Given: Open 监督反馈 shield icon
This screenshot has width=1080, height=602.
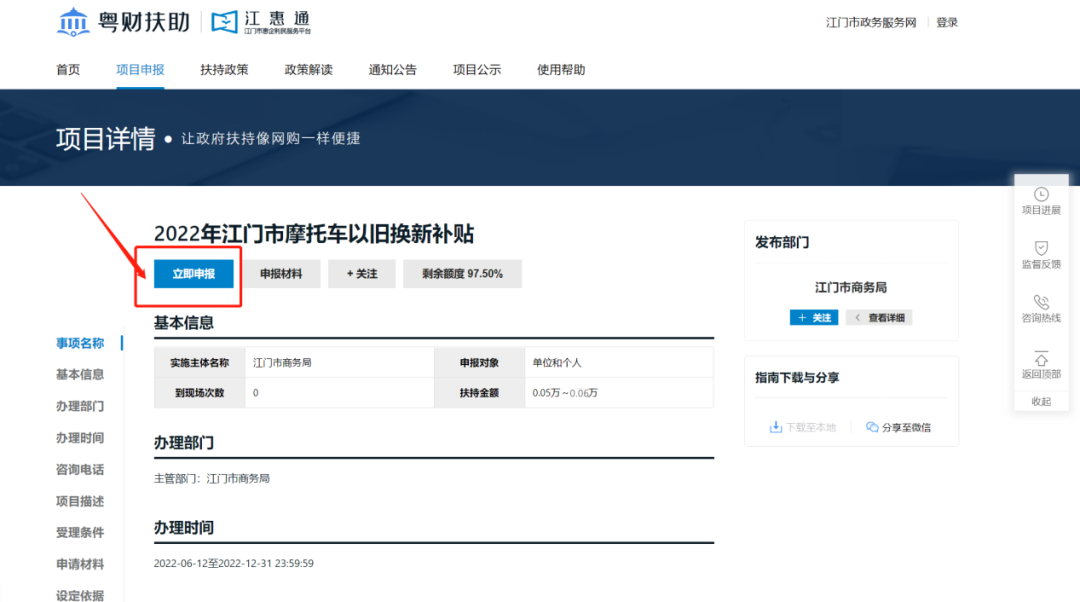Looking at the screenshot, I should click(1041, 248).
